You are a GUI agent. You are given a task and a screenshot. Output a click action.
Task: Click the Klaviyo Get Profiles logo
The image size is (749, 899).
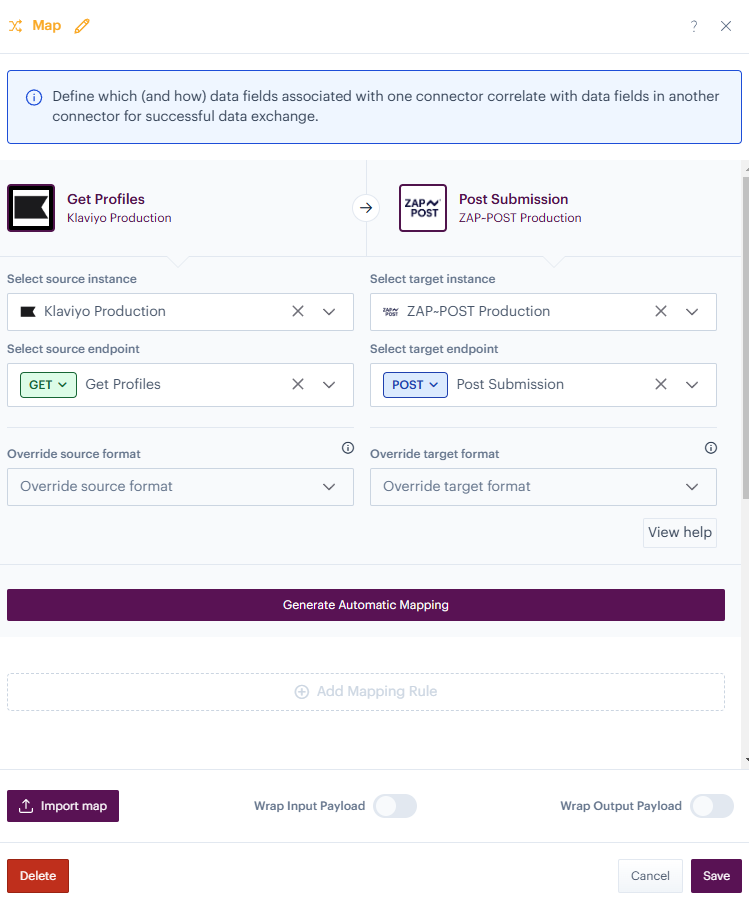[31, 208]
